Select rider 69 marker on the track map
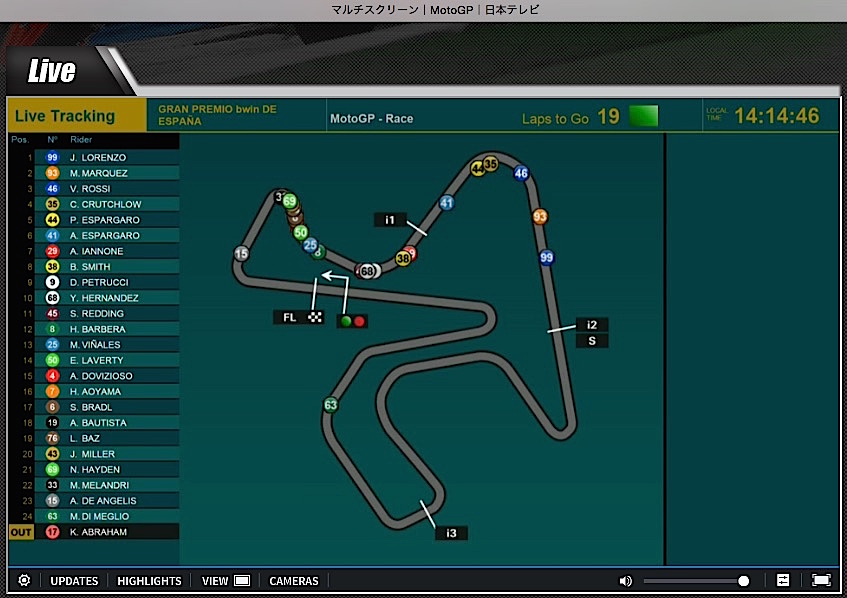The image size is (847, 598). pos(290,201)
